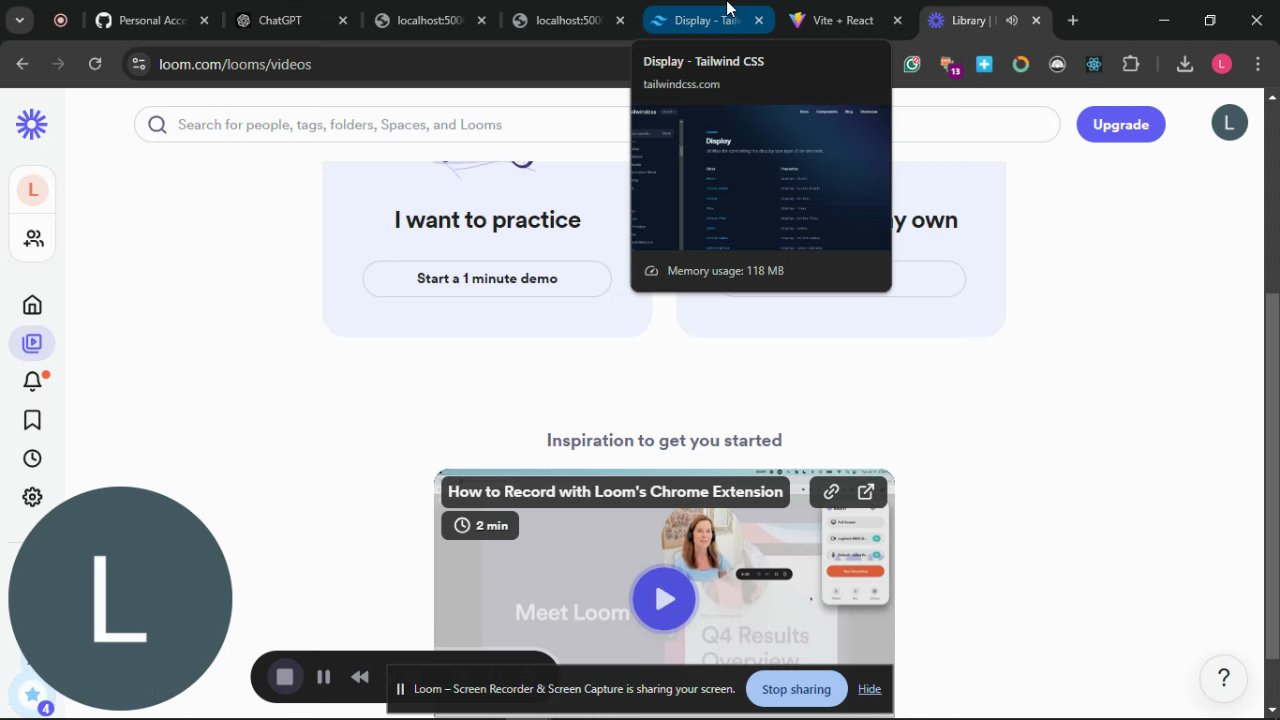Switch to the Personal Access GitHub tab

(x=152, y=20)
